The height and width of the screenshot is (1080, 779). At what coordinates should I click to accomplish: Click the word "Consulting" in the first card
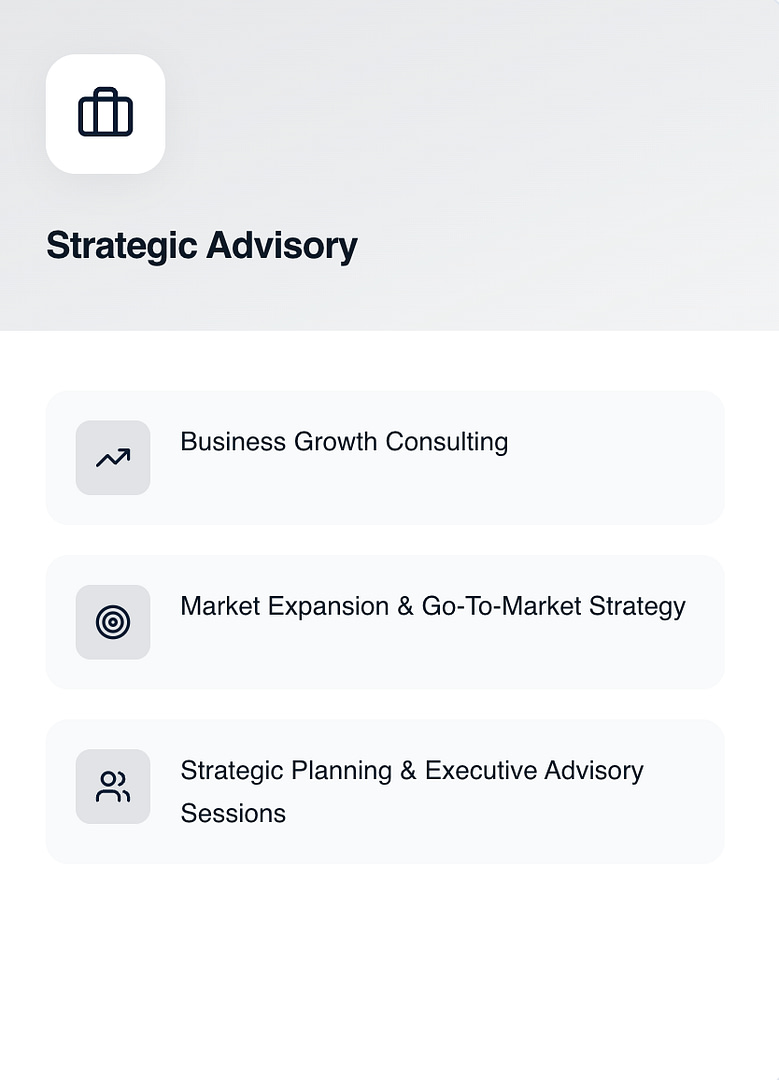pyautogui.click(x=447, y=442)
